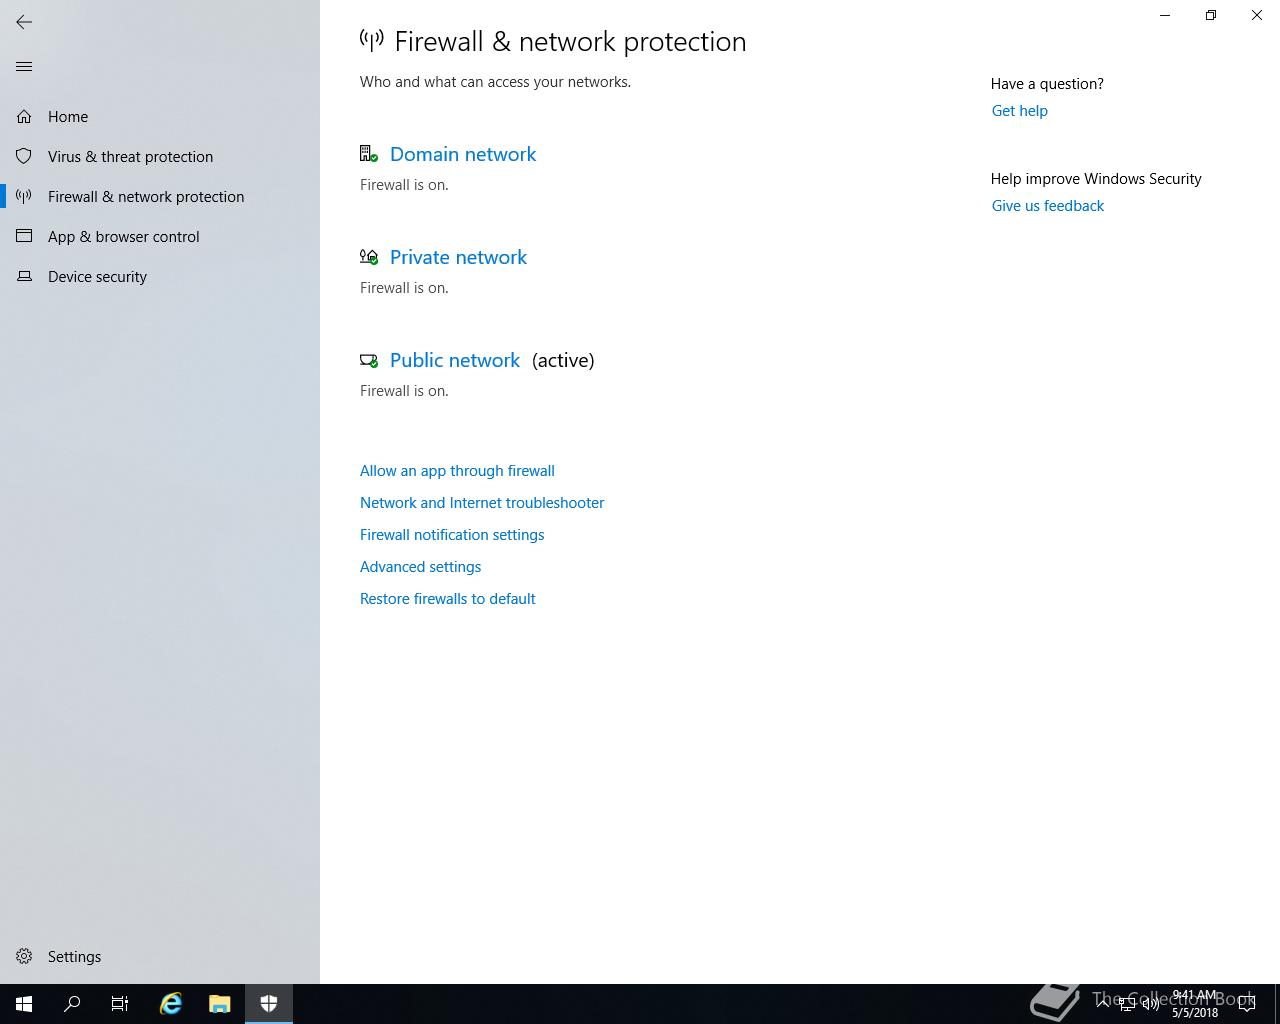1280x1024 pixels.
Task: Click the volume speaker tray icon
Action: point(1150,1005)
